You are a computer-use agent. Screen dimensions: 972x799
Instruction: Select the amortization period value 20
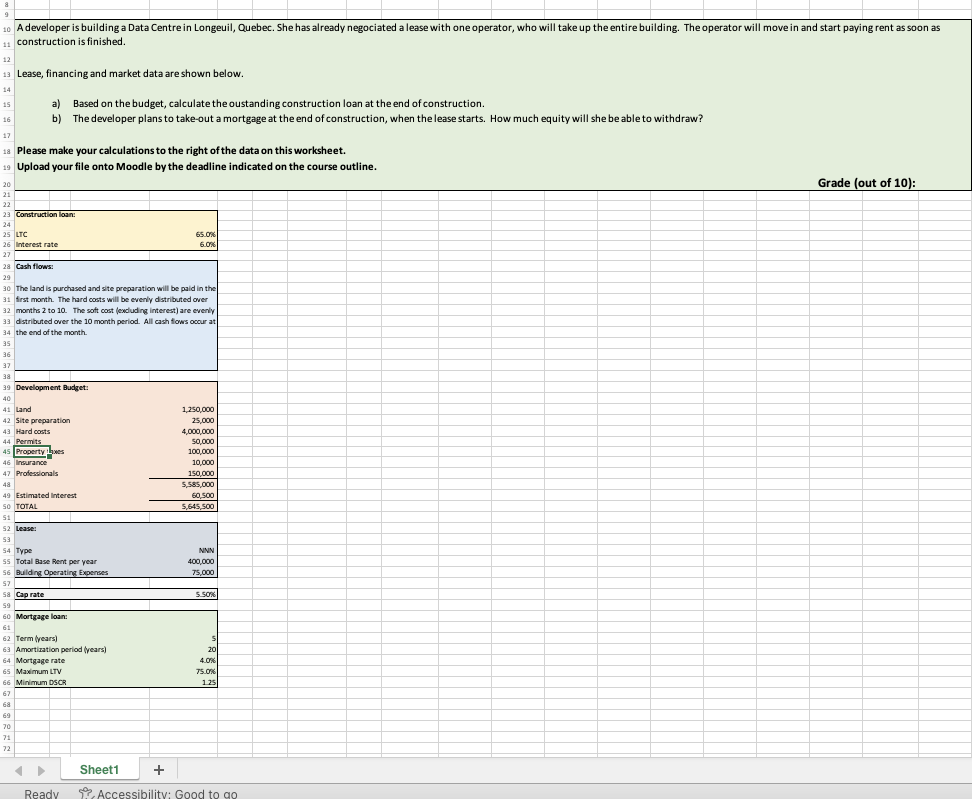[x=211, y=650]
